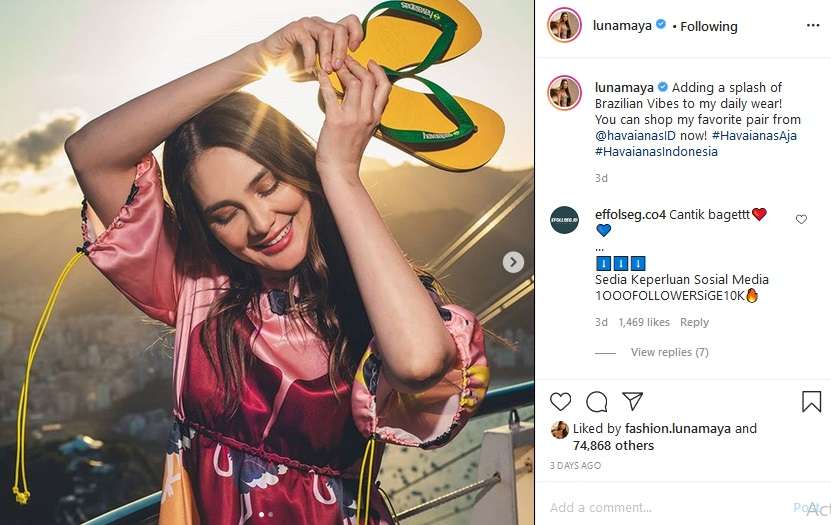831x525 pixels.
Task: Open lunamaya's profile picture in the header
Action: point(564,26)
